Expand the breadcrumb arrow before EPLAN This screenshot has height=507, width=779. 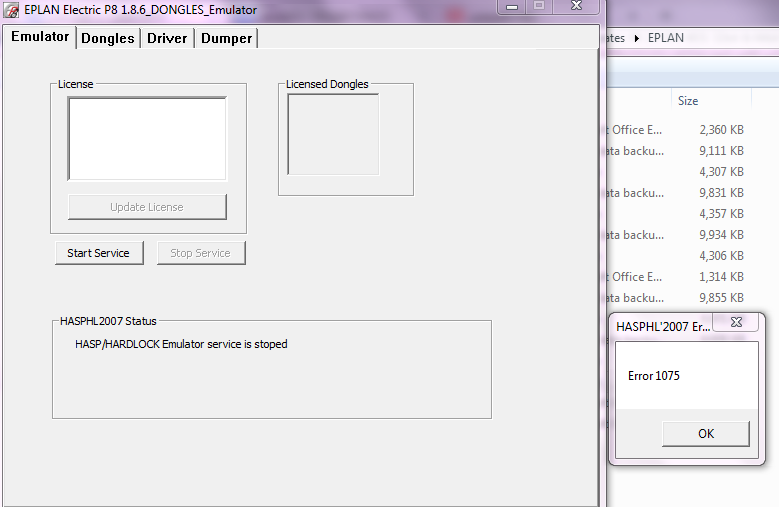tap(636, 38)
